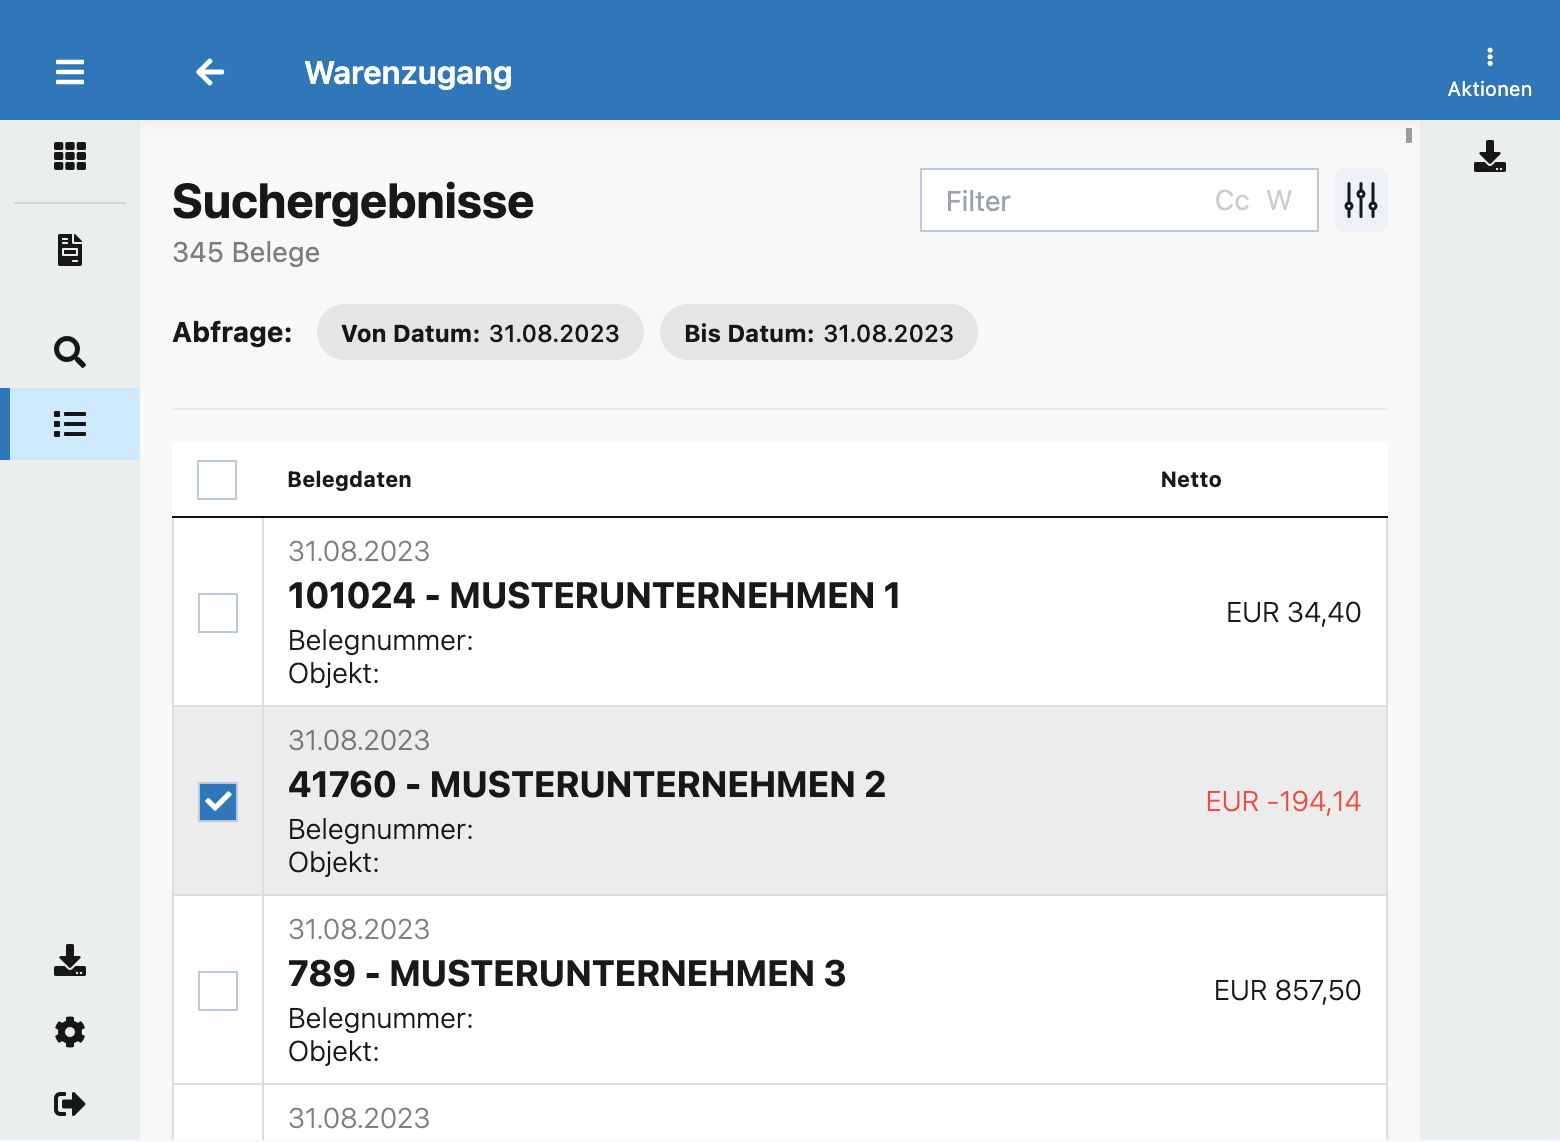Open filter settings sliders button
1560x1142 pixels.
pos(1361,200)
